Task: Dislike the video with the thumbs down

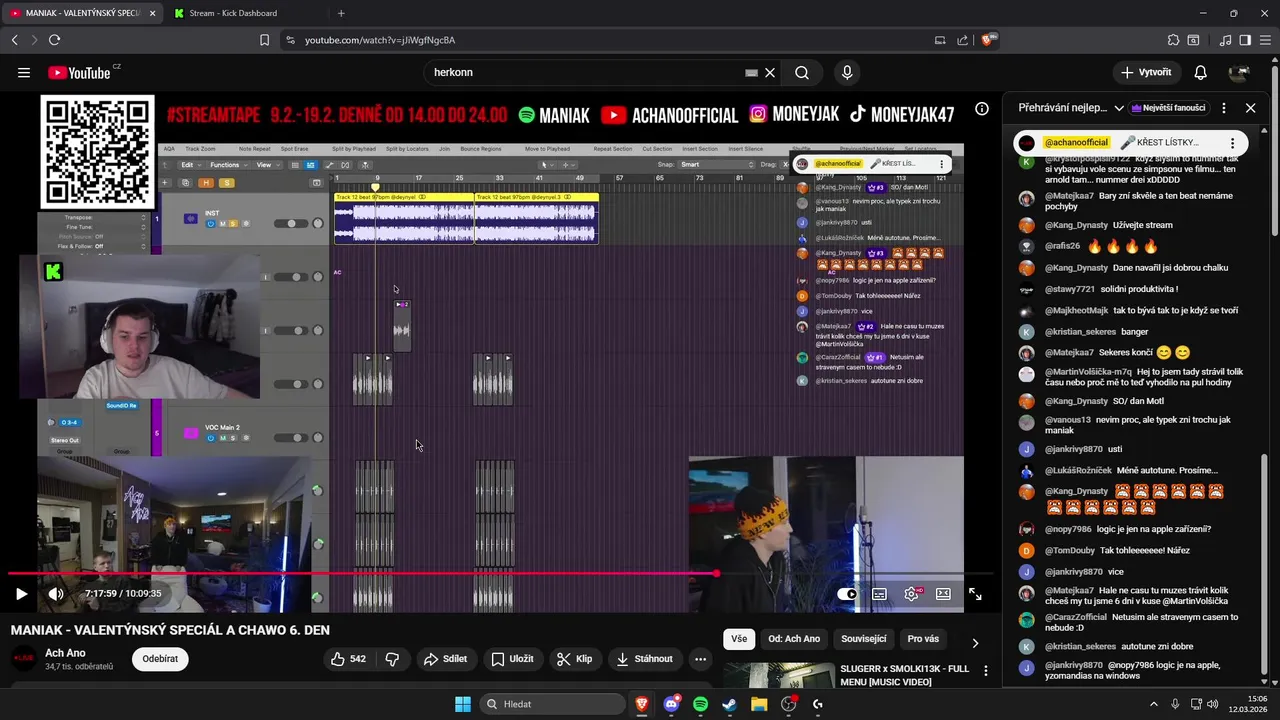Action: click(x=392, y=659)
